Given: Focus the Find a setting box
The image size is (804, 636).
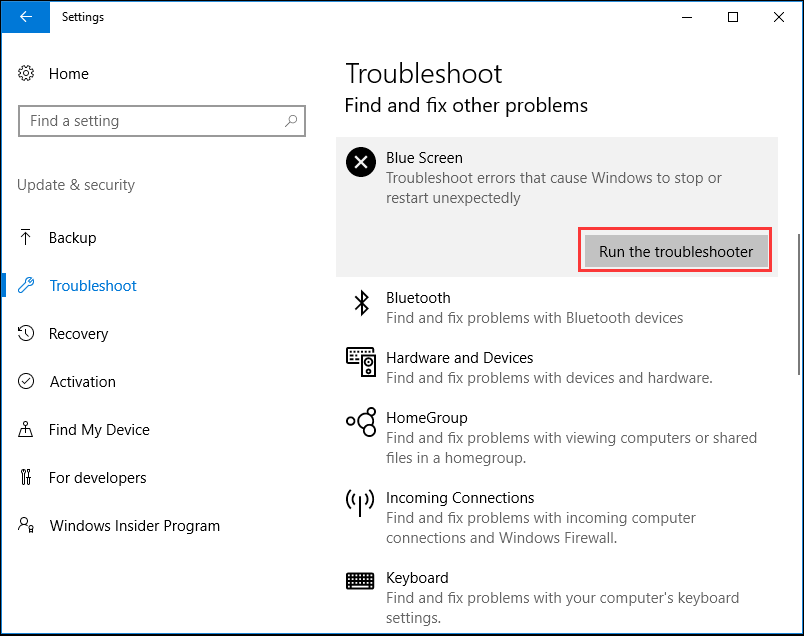Looking at the screenshot, I should [162, 121].
